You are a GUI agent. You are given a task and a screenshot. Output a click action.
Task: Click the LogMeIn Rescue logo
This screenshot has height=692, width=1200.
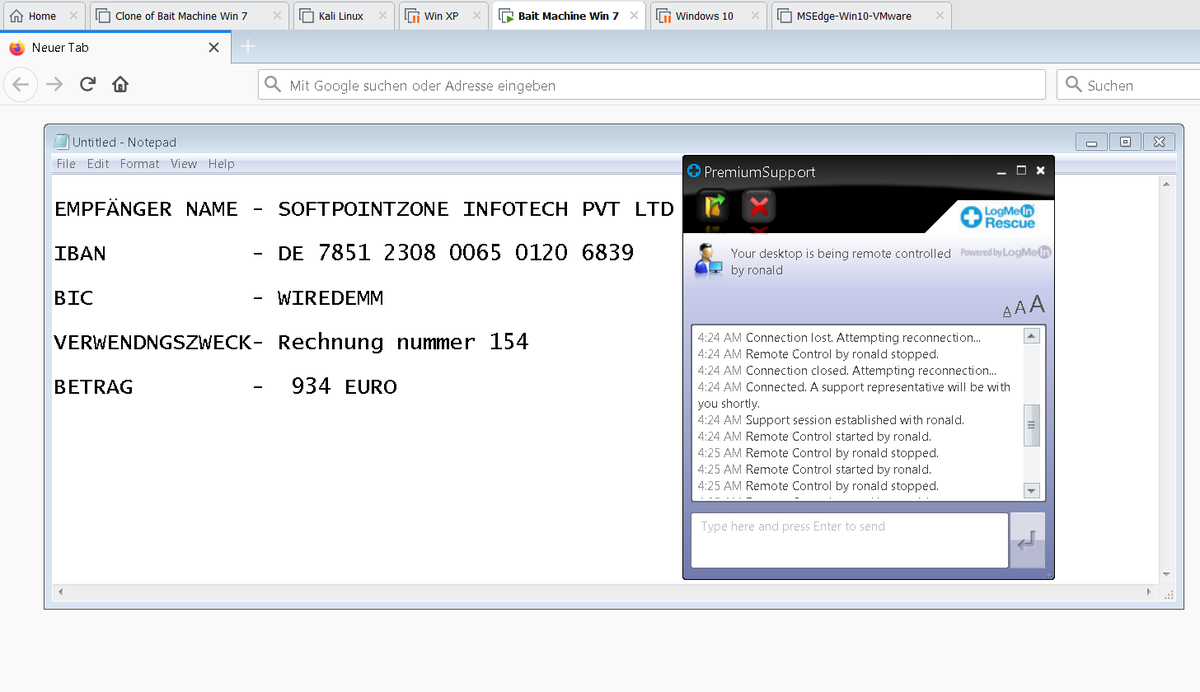tap(998, 216)
